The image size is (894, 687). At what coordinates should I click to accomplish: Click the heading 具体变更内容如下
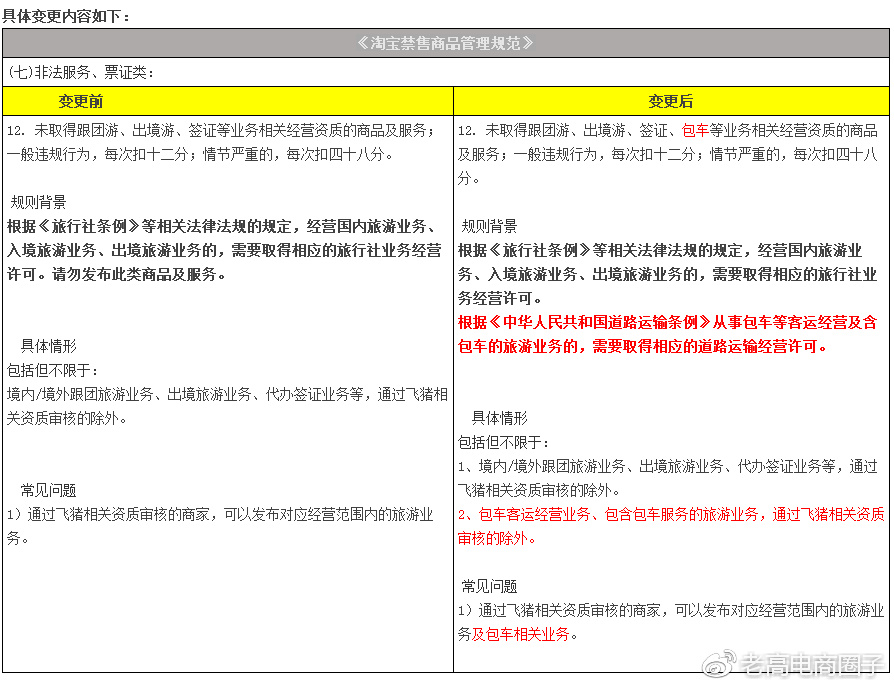point(66,16)
